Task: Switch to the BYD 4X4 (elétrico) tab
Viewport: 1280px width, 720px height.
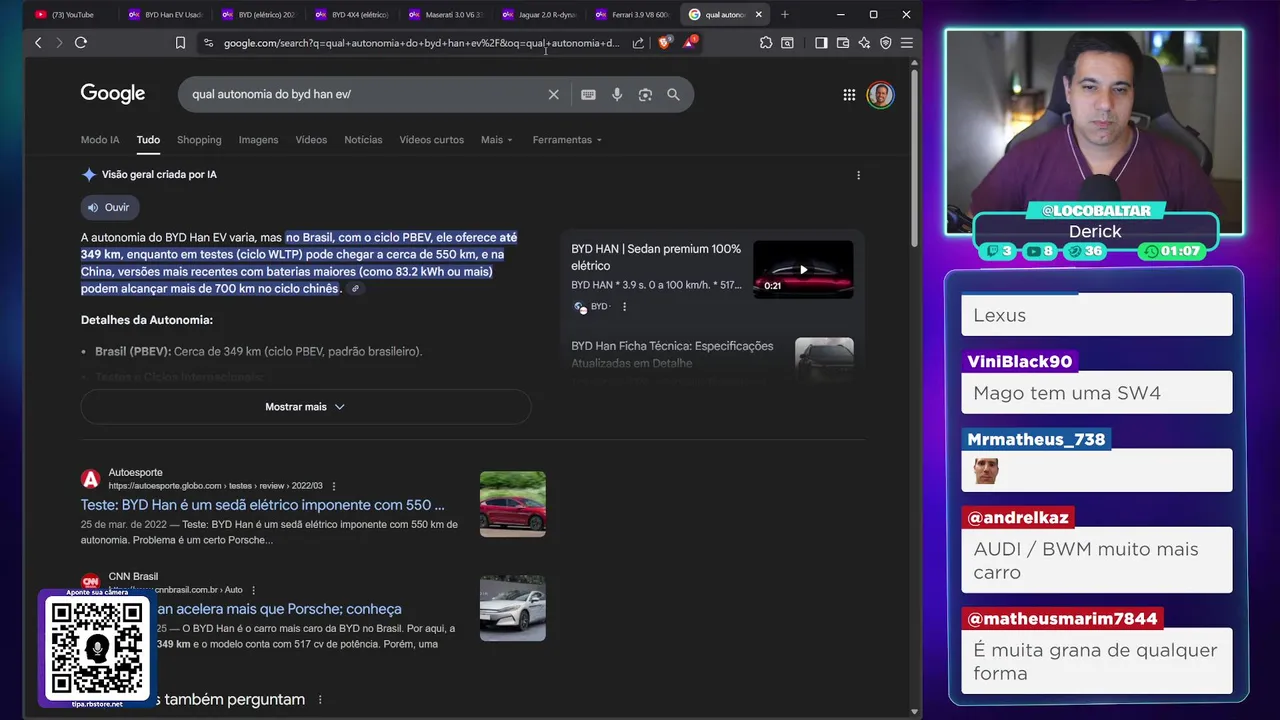Action: point(351,14)
